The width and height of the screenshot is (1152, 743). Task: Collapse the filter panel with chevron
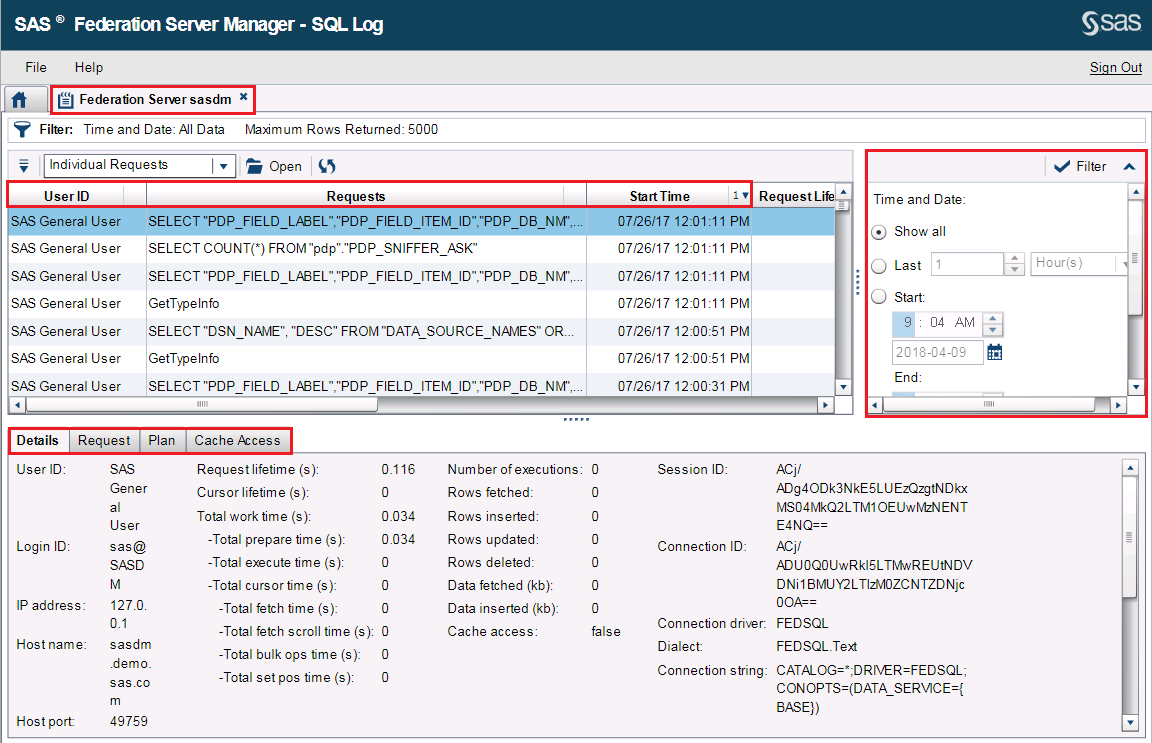point(1129,167)
